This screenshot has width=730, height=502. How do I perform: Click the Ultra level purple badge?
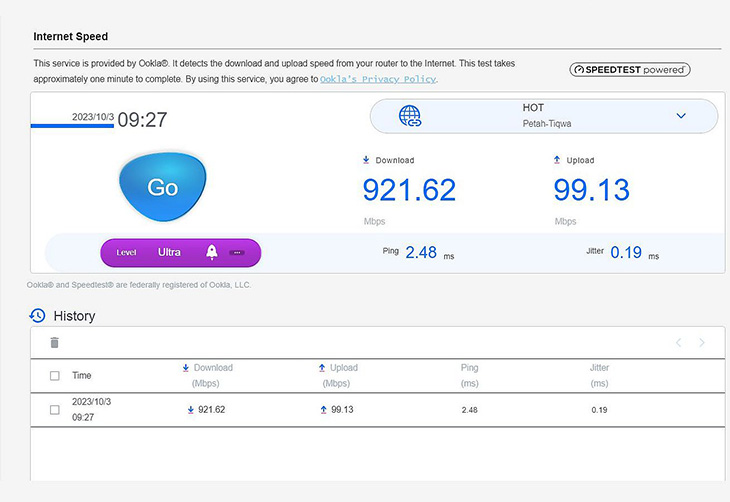(181, 252)
